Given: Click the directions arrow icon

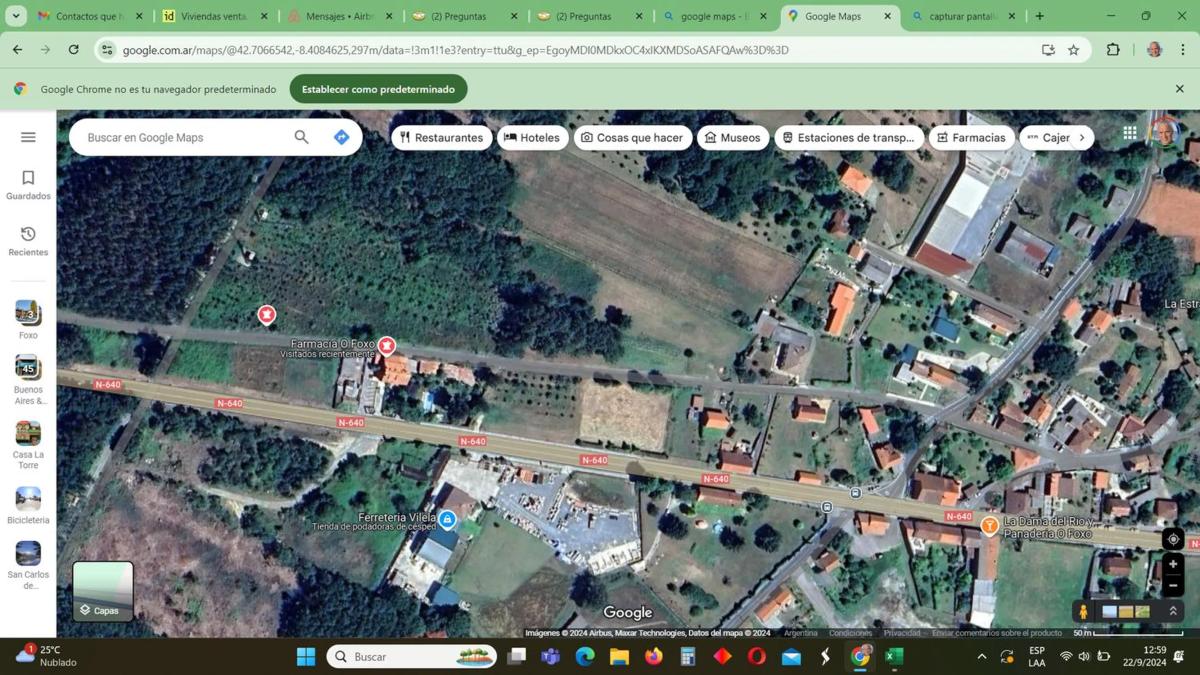Looking at the screenshot, I should (341, 137).
